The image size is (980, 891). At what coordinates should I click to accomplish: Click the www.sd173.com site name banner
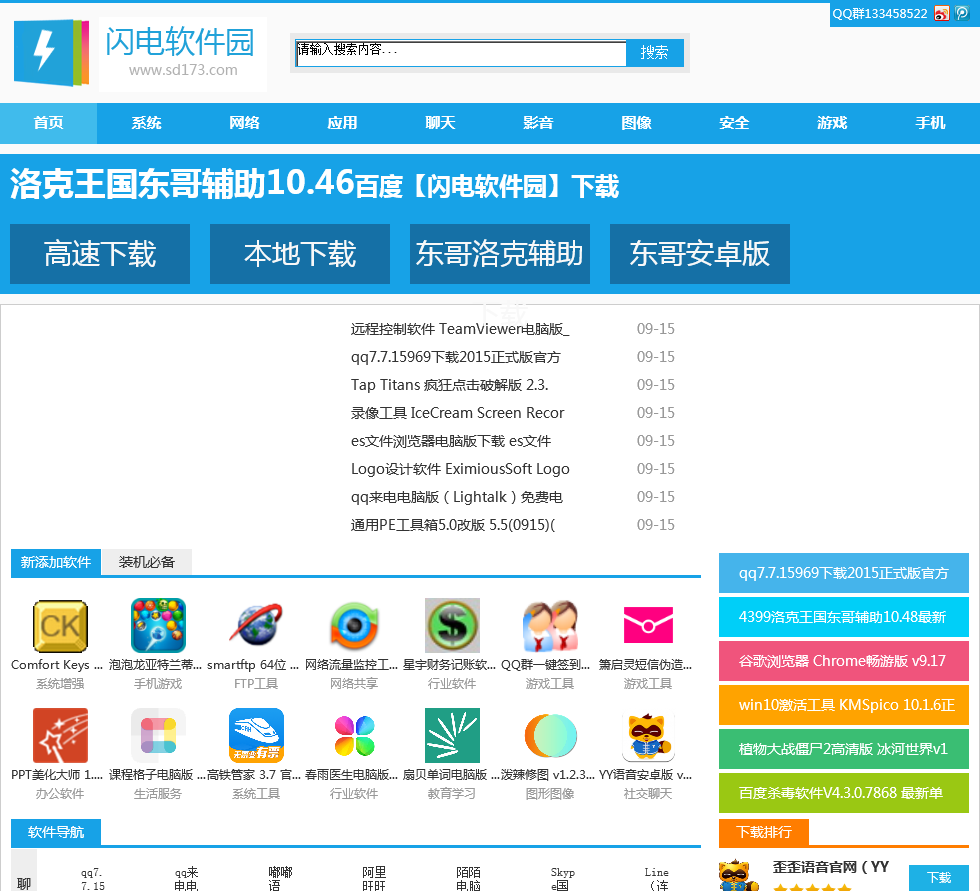click(x=182, y=55)
